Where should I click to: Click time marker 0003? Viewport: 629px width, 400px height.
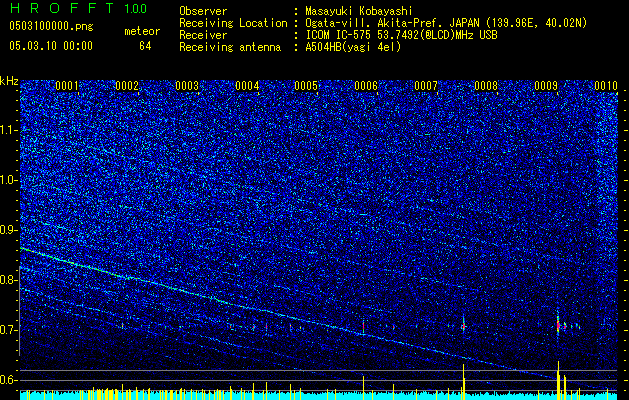pos(187,86)
